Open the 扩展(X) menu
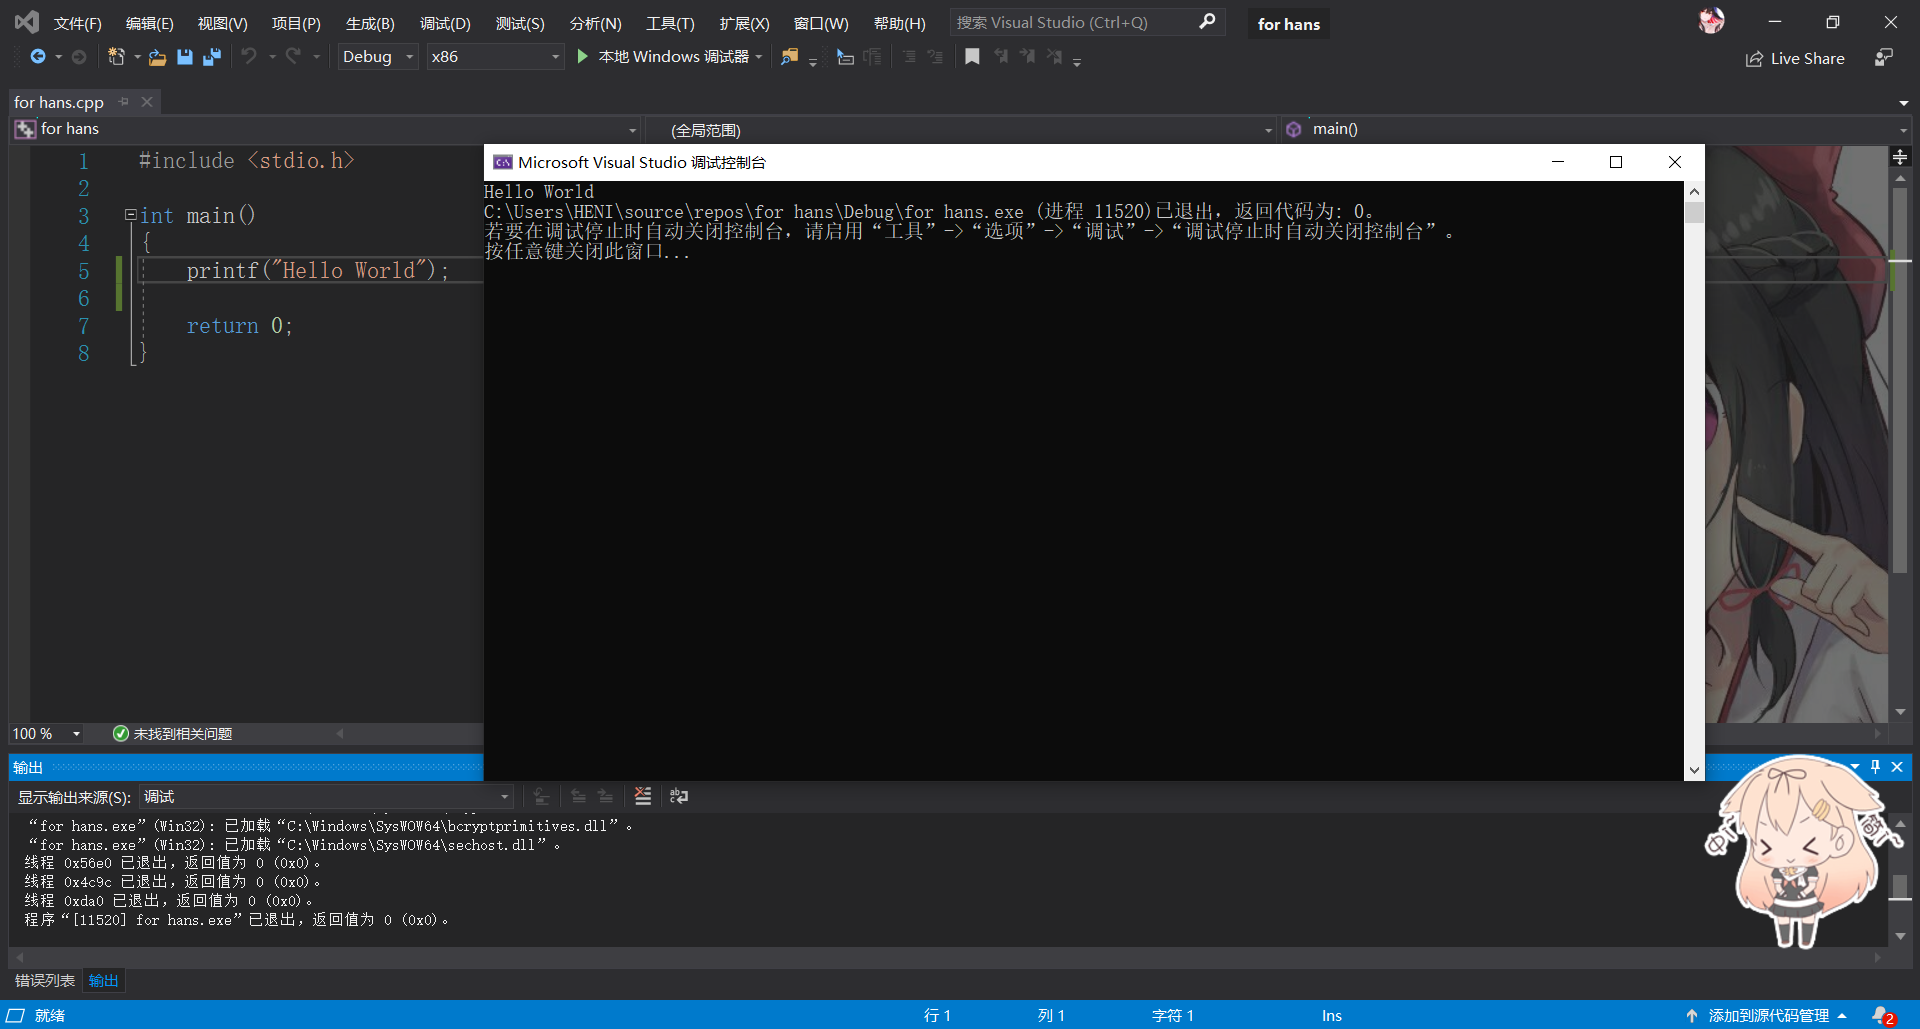1920x1029 pixels. 745,23
